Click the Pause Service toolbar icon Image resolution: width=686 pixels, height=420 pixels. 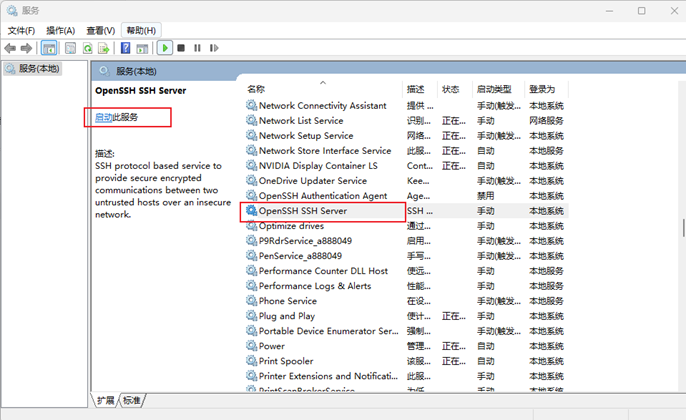197,47
